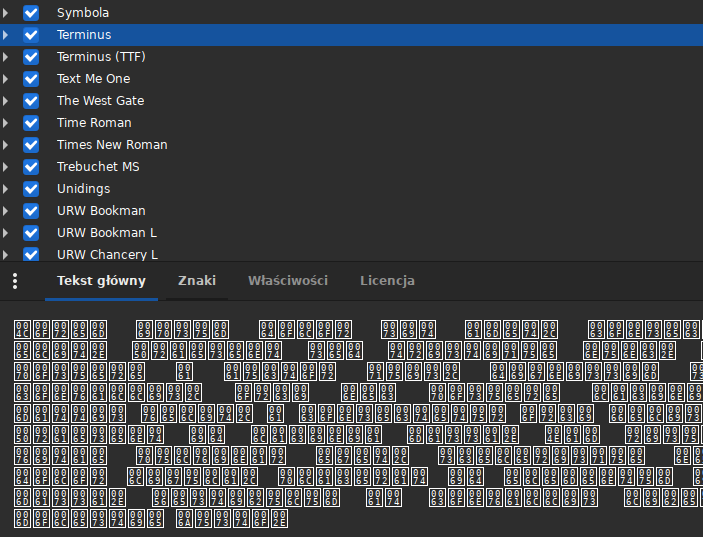Select the URW Bookman font name

tap(101, 210)
